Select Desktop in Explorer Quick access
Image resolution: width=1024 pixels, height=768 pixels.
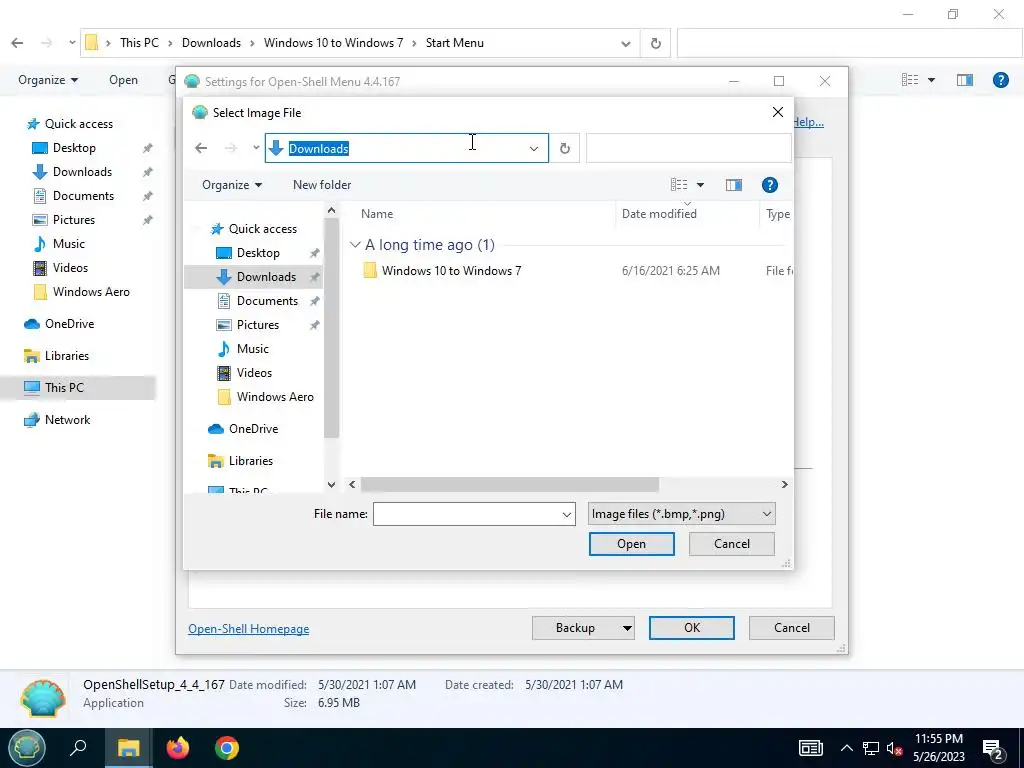coord(74,148)
